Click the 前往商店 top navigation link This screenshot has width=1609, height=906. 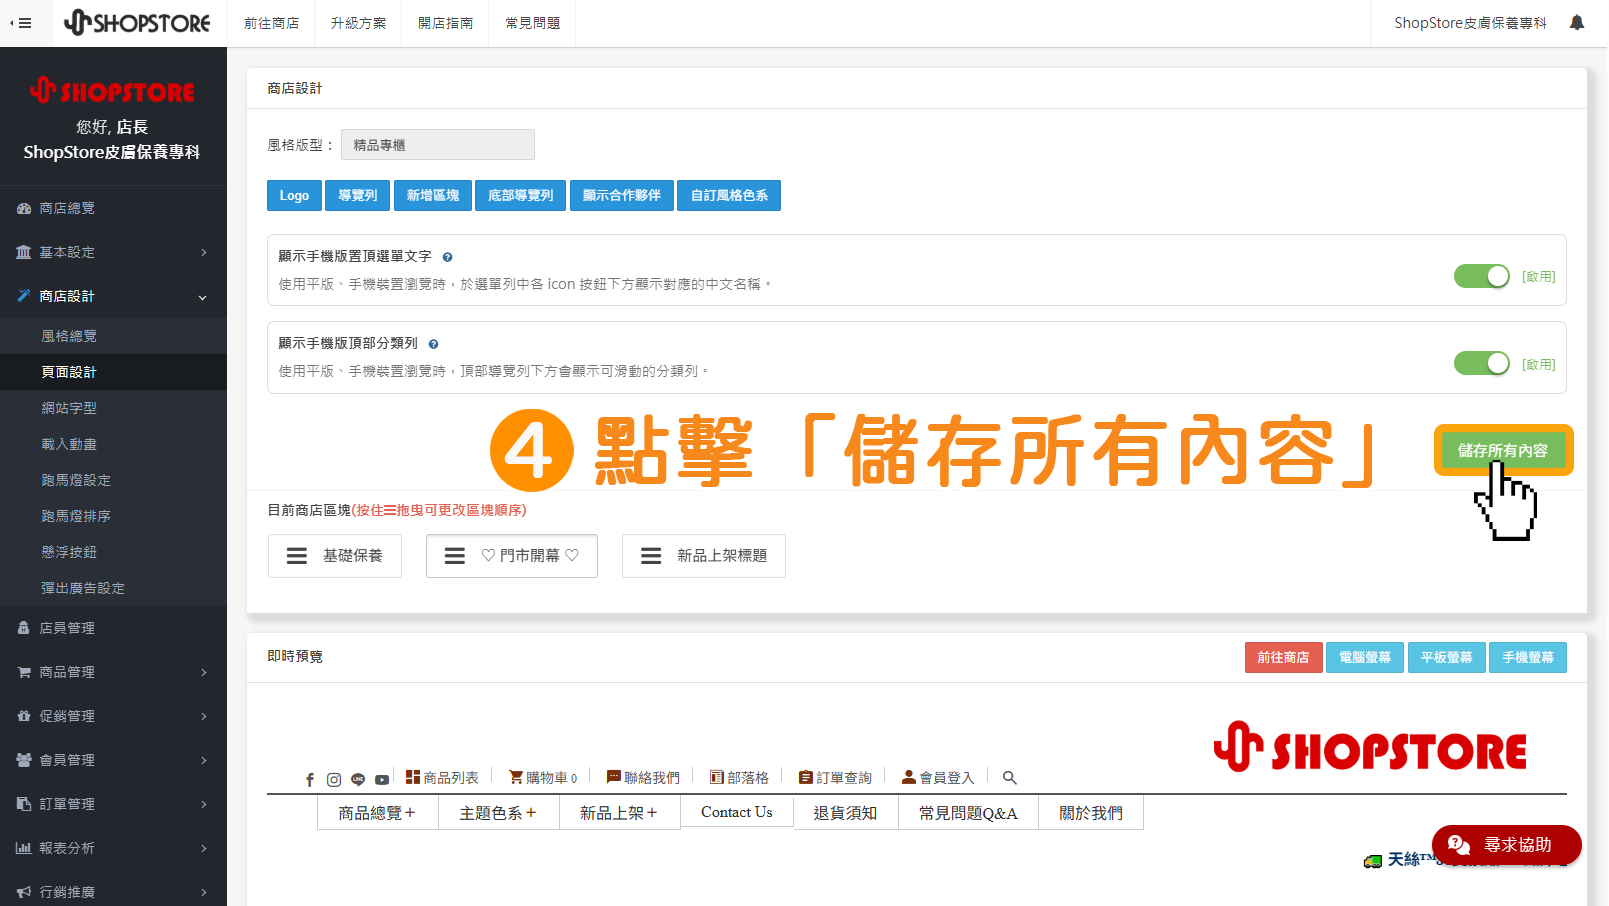click(x=272, y=23)
